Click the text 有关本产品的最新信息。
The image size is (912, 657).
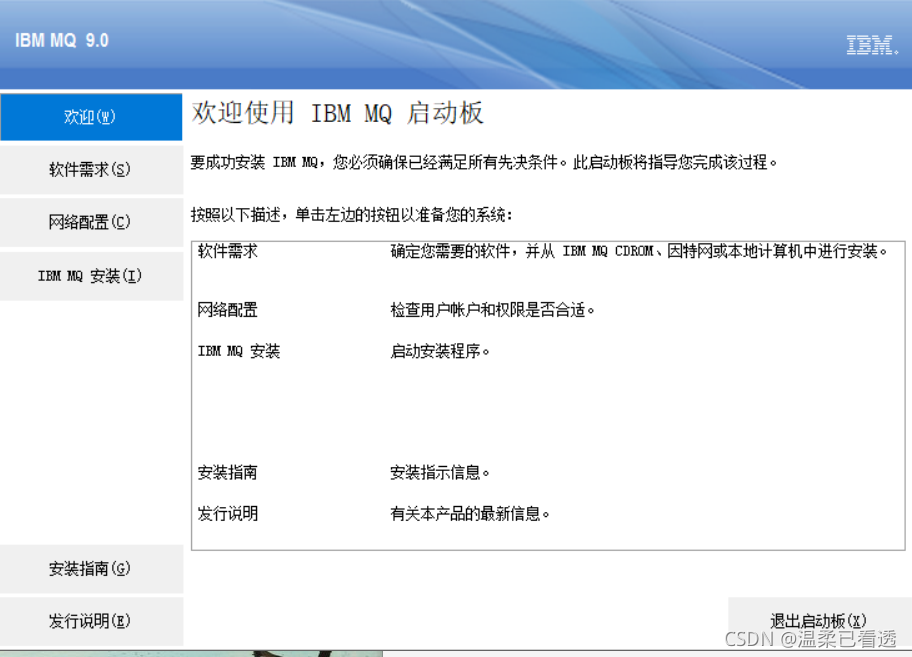coord(470,513)
